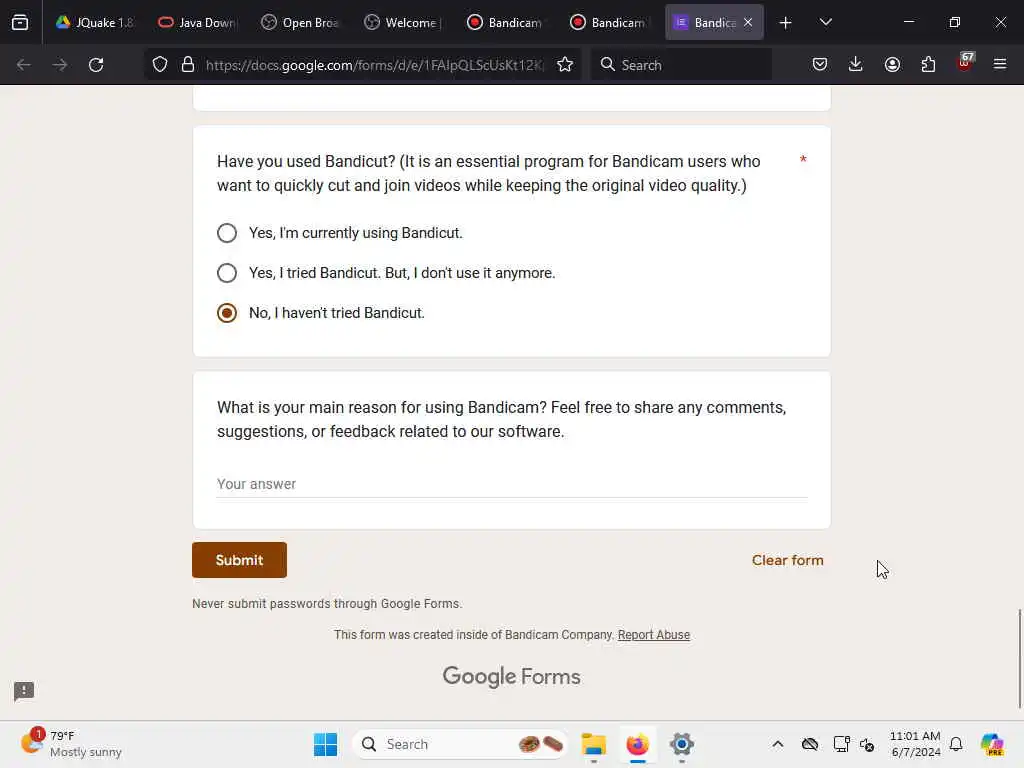Click the muted volume tray icon
The image size is (1024, 768).
[867, 744]
